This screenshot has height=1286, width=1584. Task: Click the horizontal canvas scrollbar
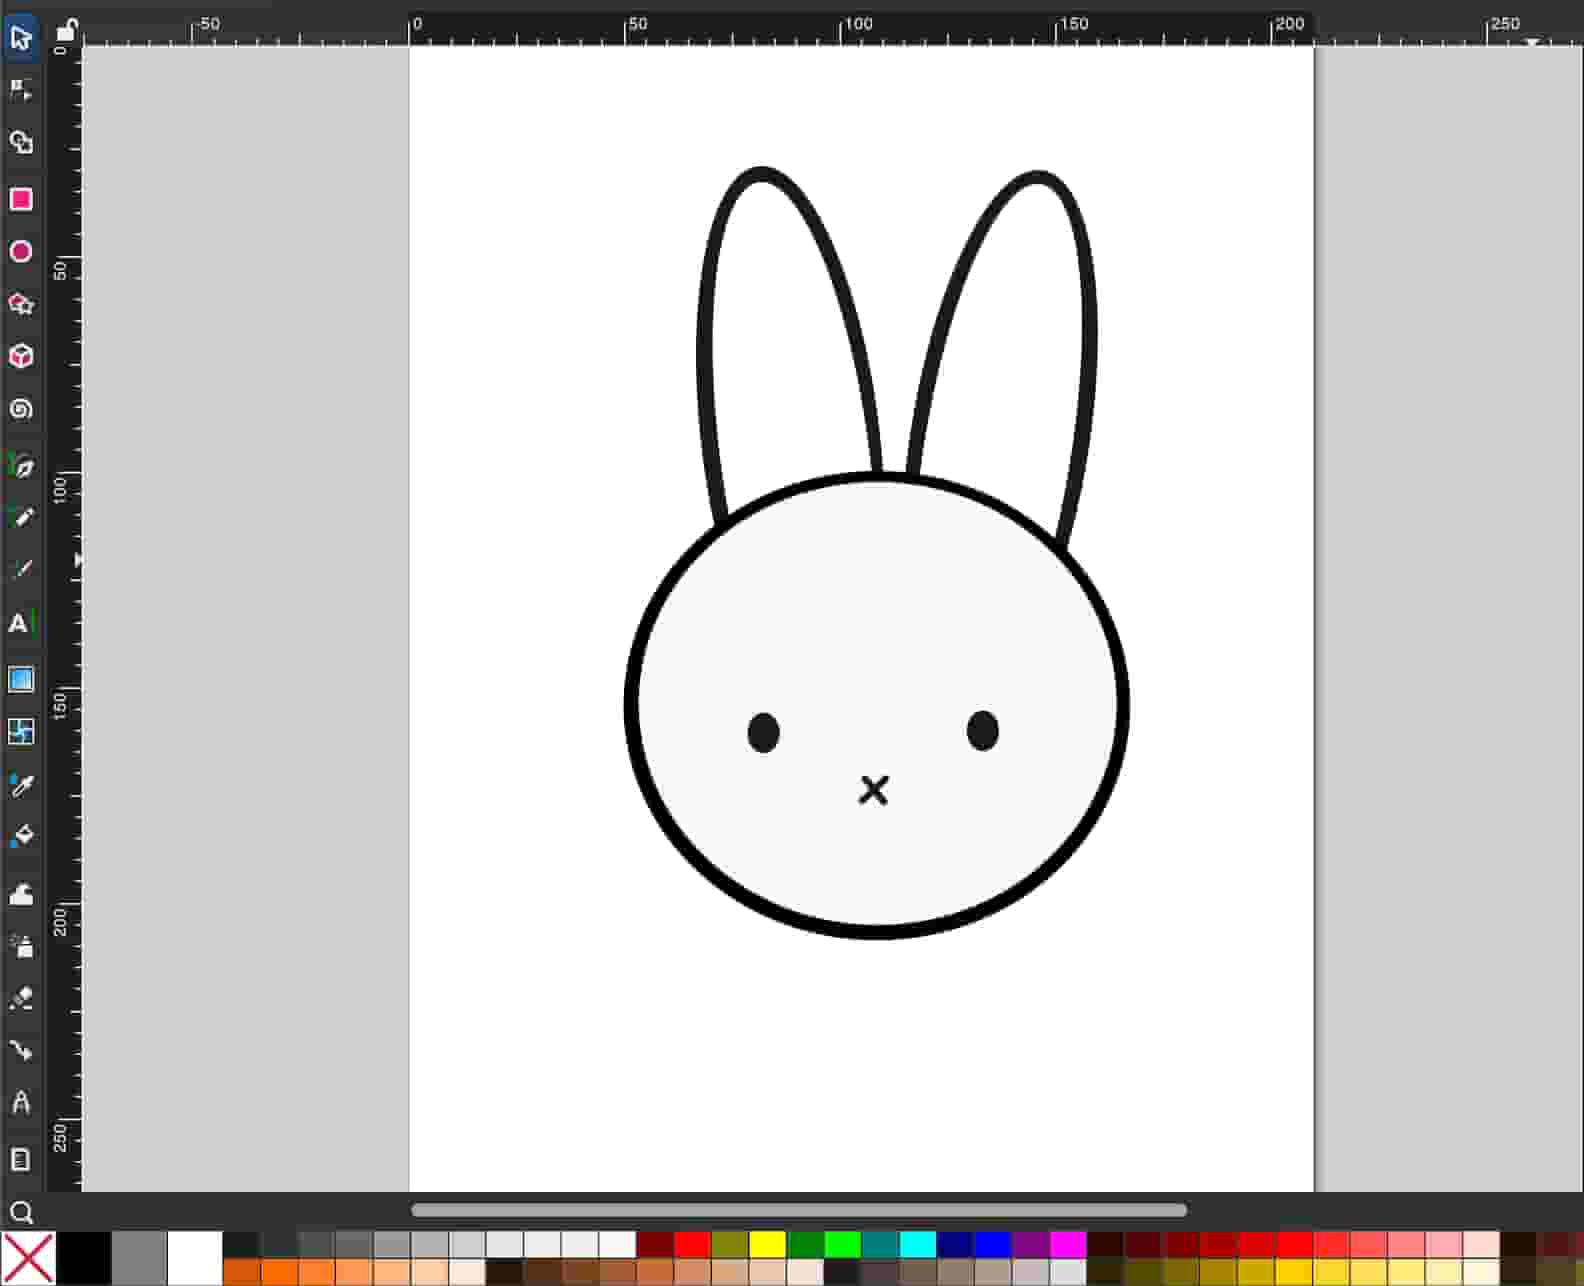798,1210
